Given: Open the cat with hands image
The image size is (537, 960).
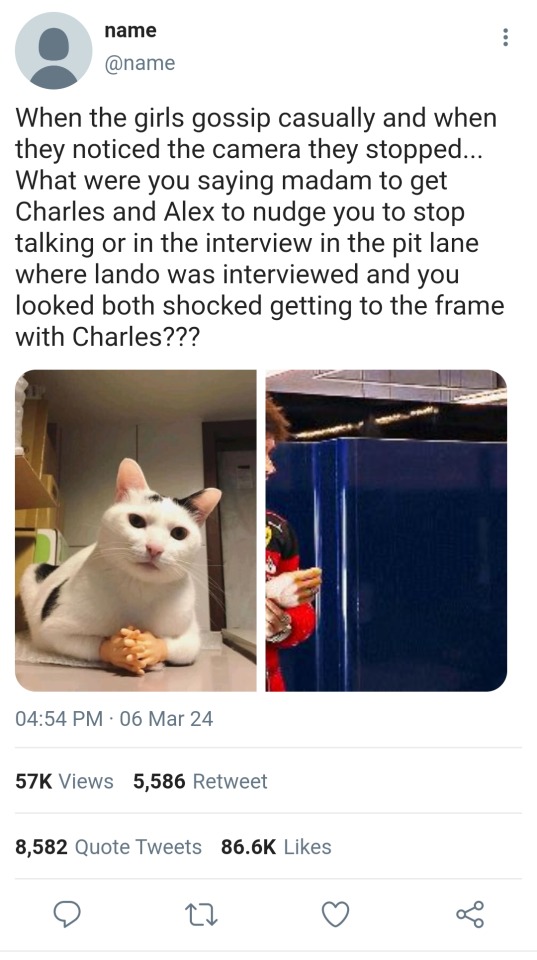Looking at the screenshot, I should [x=135, y=530].
